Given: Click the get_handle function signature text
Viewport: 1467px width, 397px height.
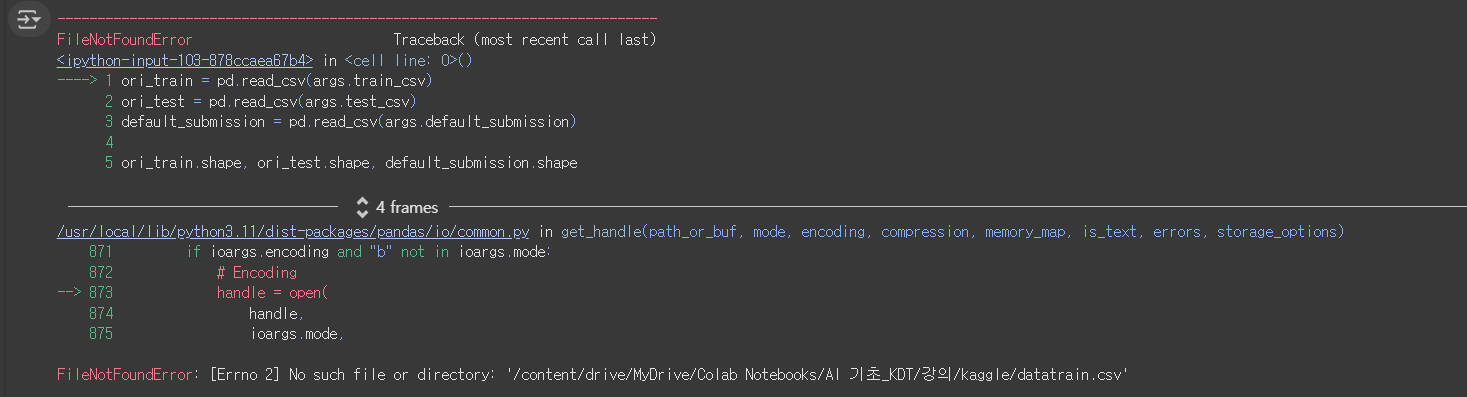Looking at the screenshot, I should (x=952, y=232).
